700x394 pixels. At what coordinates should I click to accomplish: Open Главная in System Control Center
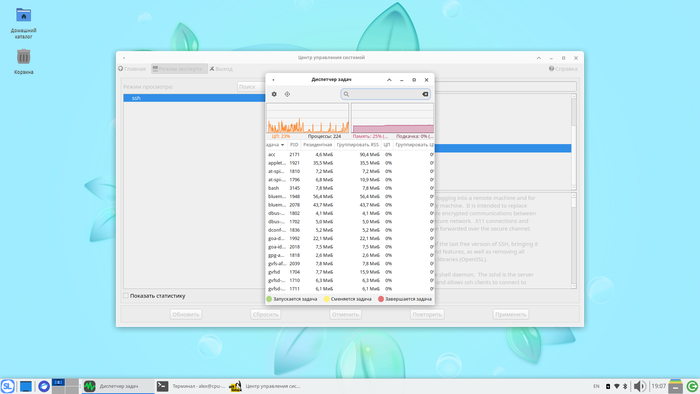(x=132, y=69)
